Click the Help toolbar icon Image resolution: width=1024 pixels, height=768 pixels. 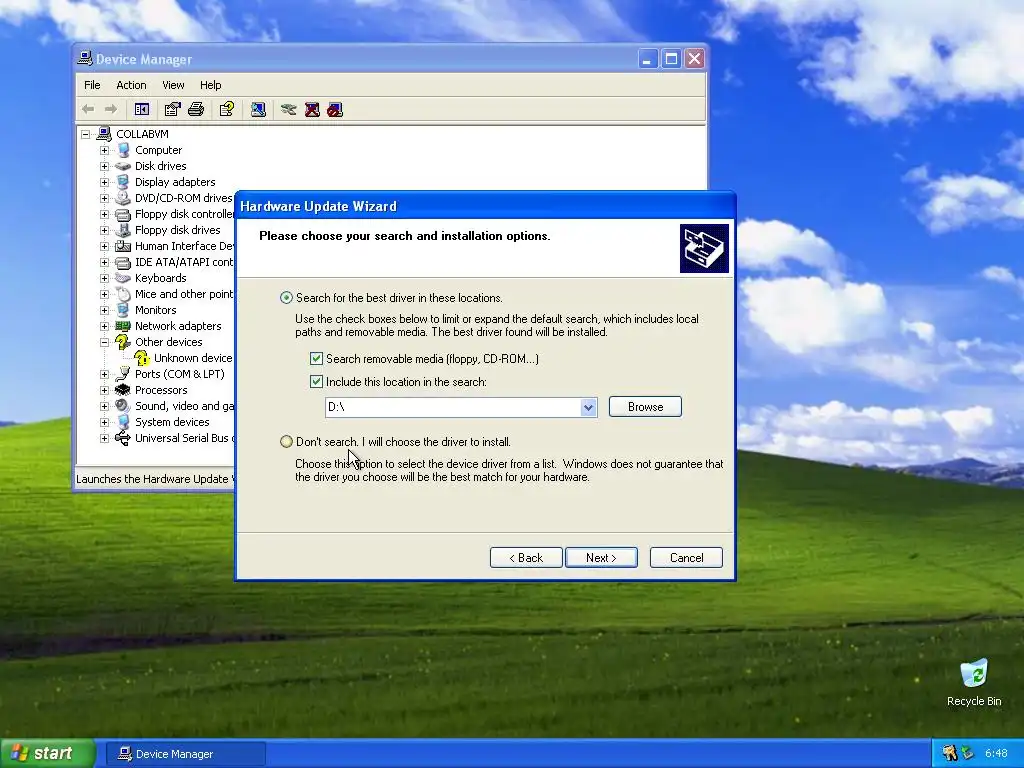(x=227, y=109)
